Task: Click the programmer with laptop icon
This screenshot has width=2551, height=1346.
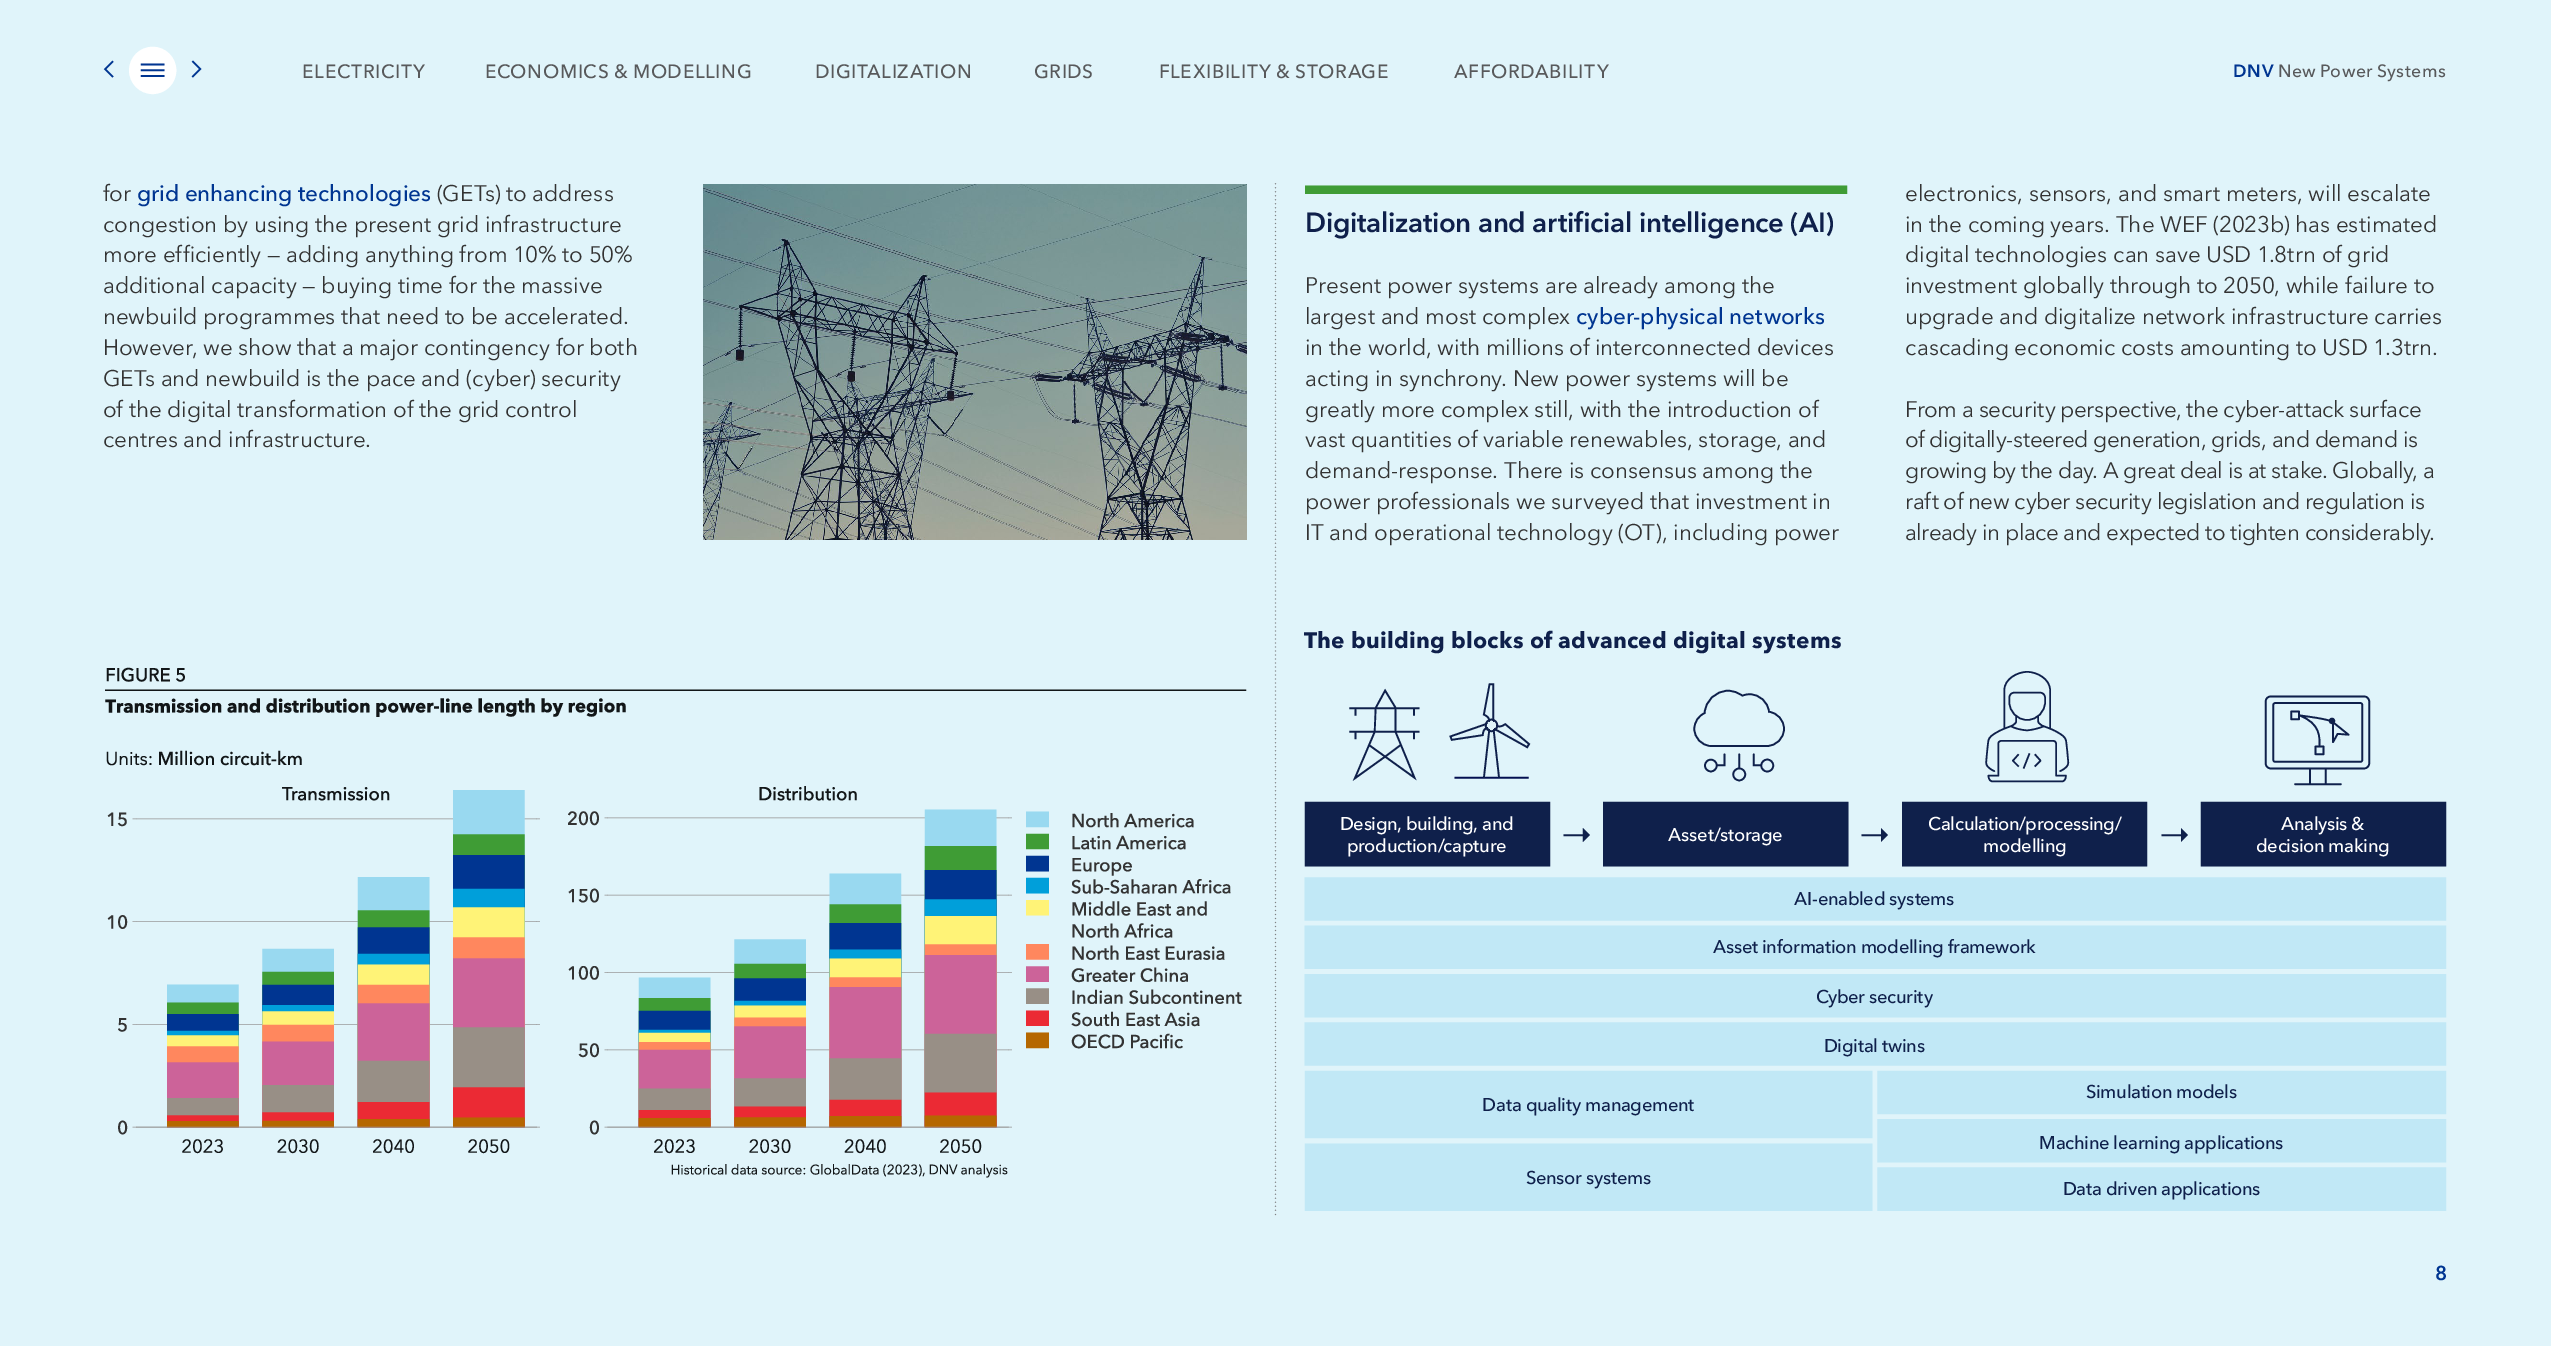Action: coord(2026,727)
